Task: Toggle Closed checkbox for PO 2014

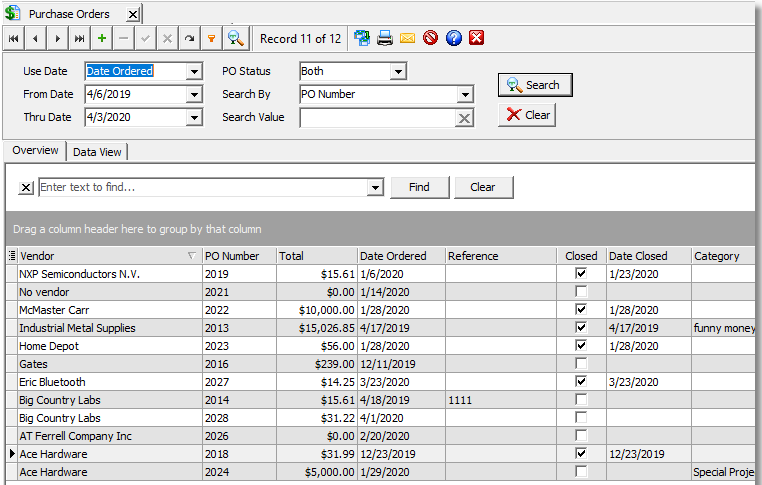Action: coord(581,399)
